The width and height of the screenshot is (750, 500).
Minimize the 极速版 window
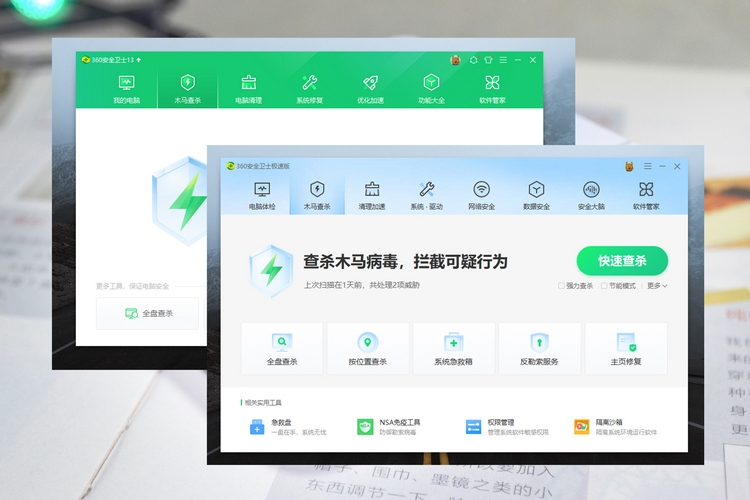[x=662, y=166]
